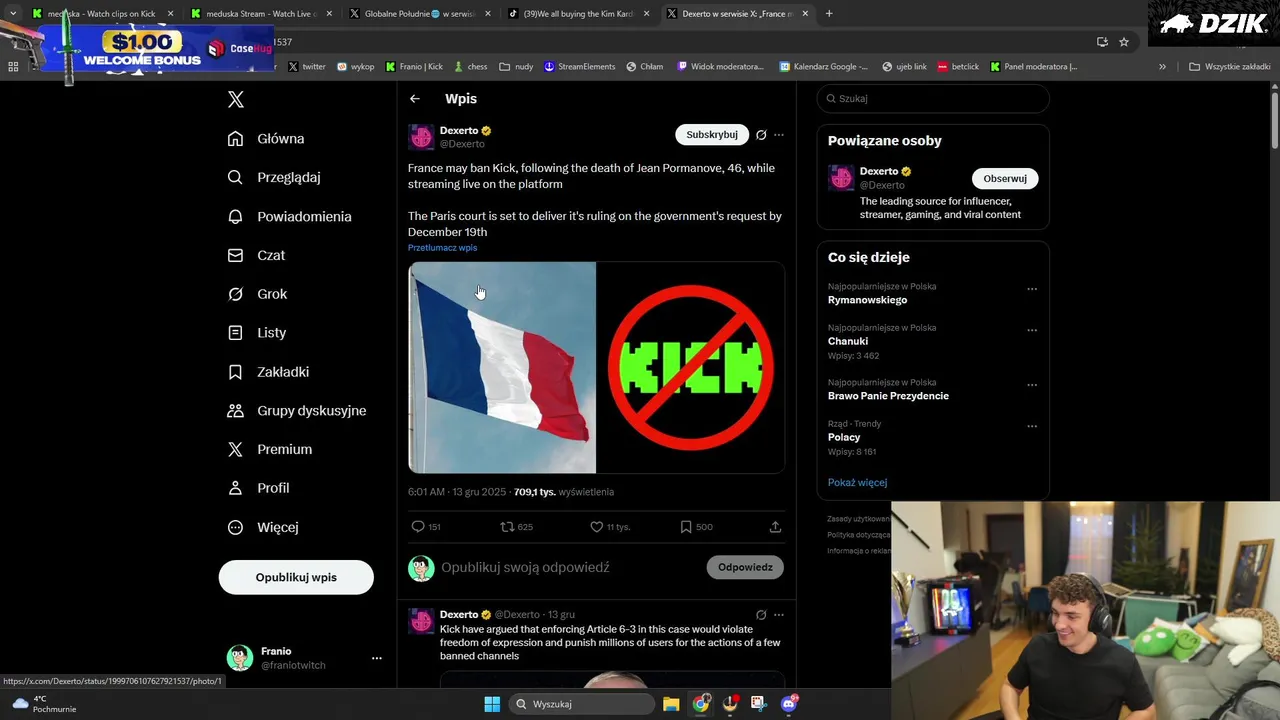The width and height of the screenshot is (1280, 720).
Task: Open Chanuki trend
Action: (848, 341)
